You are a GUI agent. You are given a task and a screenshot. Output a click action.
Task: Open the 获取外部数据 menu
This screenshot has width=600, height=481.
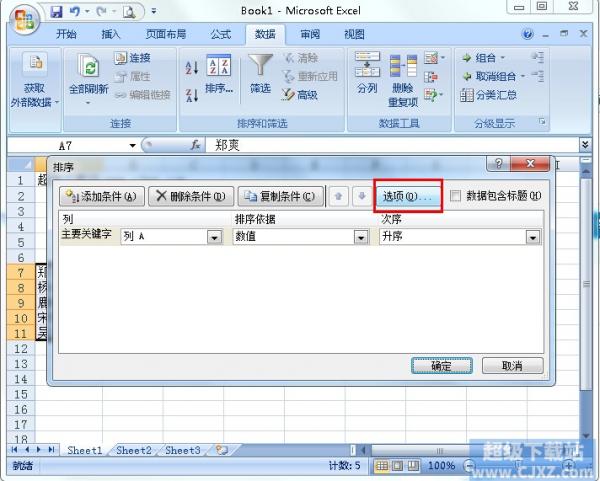coord(35,90)
